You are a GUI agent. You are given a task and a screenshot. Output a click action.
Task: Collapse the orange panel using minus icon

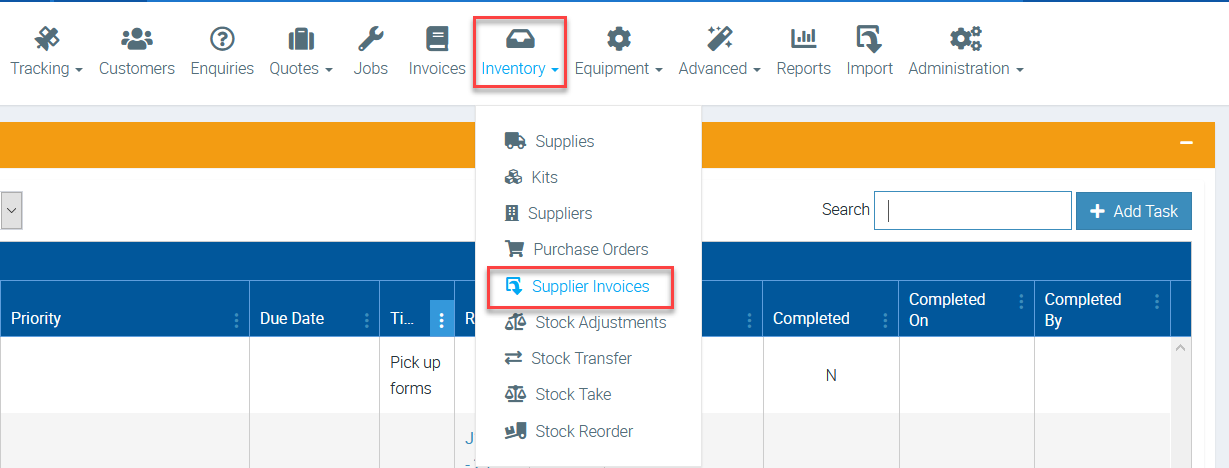(x=1186, y=143)
